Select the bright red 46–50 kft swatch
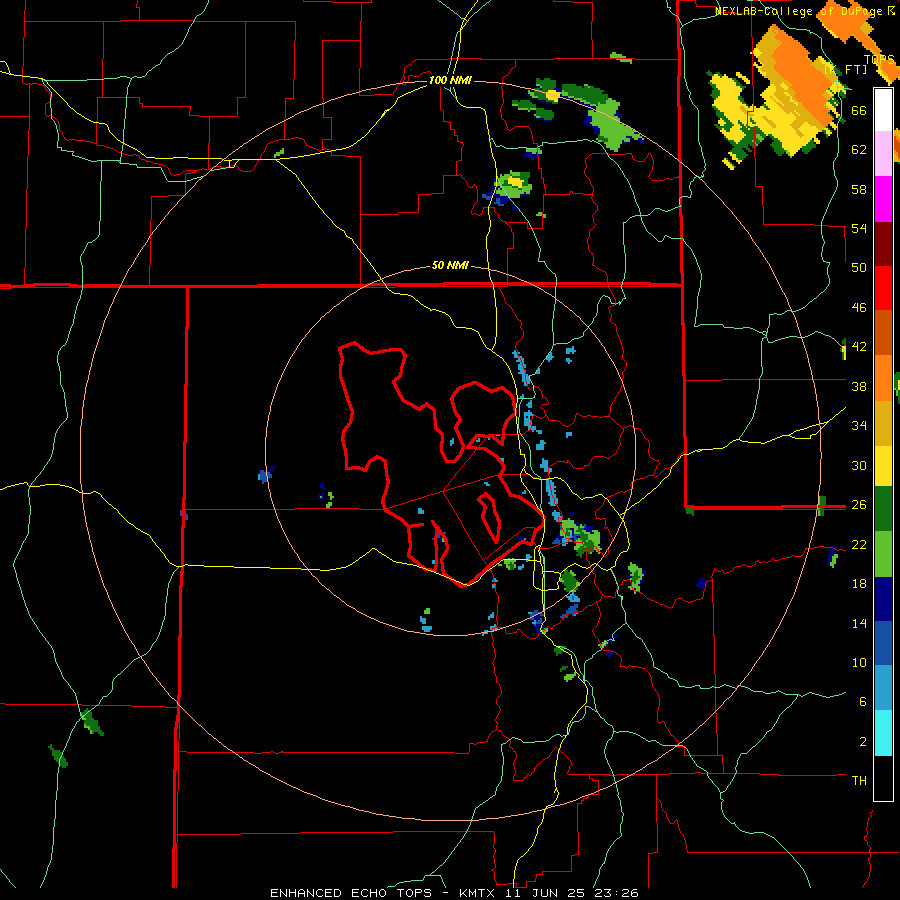900x900 pixels. tap(883, 288)
